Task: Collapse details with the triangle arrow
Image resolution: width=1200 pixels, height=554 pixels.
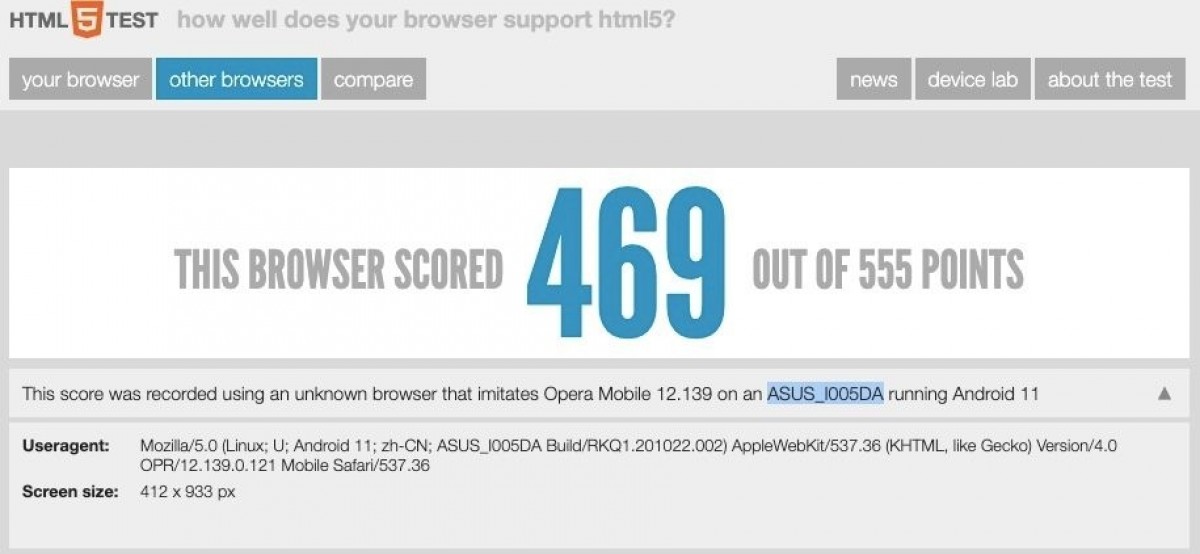Action: [1164, 394]
